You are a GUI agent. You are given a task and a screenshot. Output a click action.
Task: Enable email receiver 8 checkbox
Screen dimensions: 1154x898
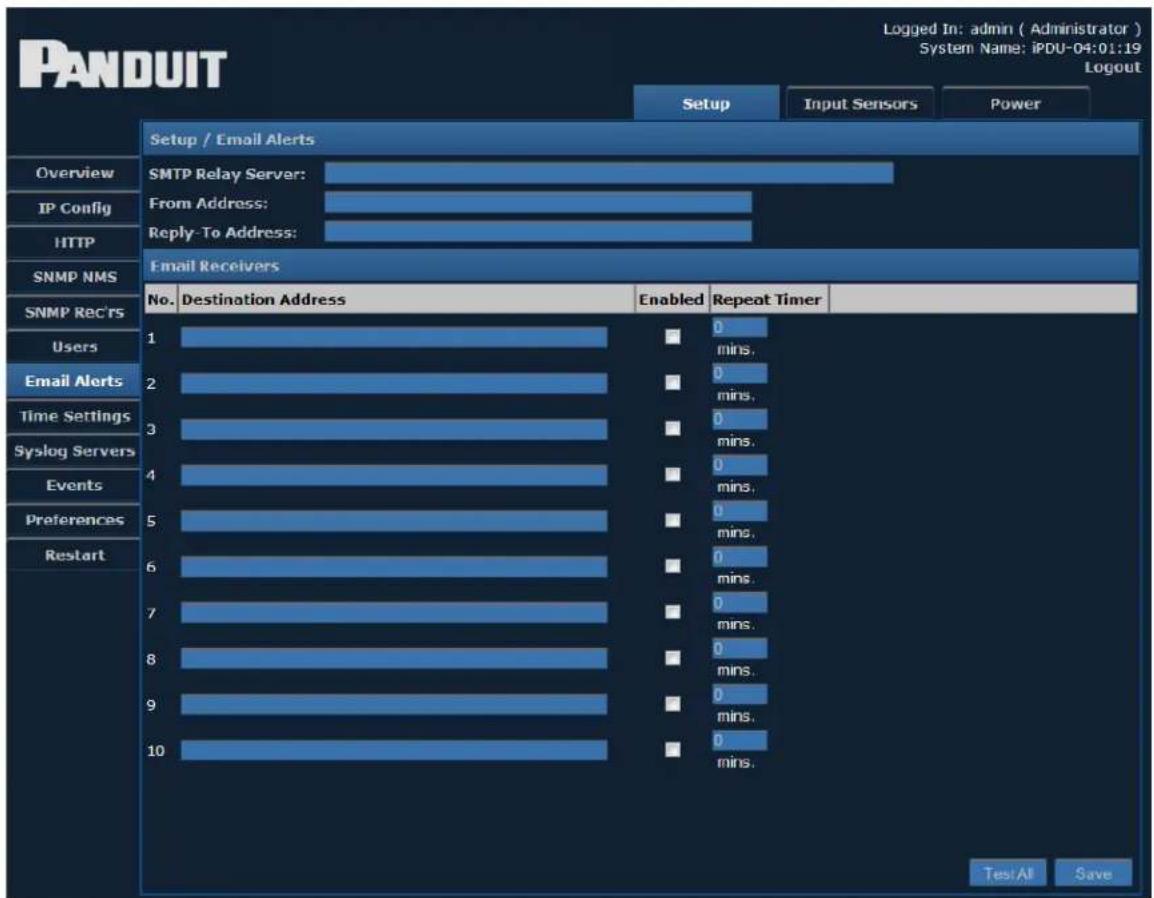[673, 657]
